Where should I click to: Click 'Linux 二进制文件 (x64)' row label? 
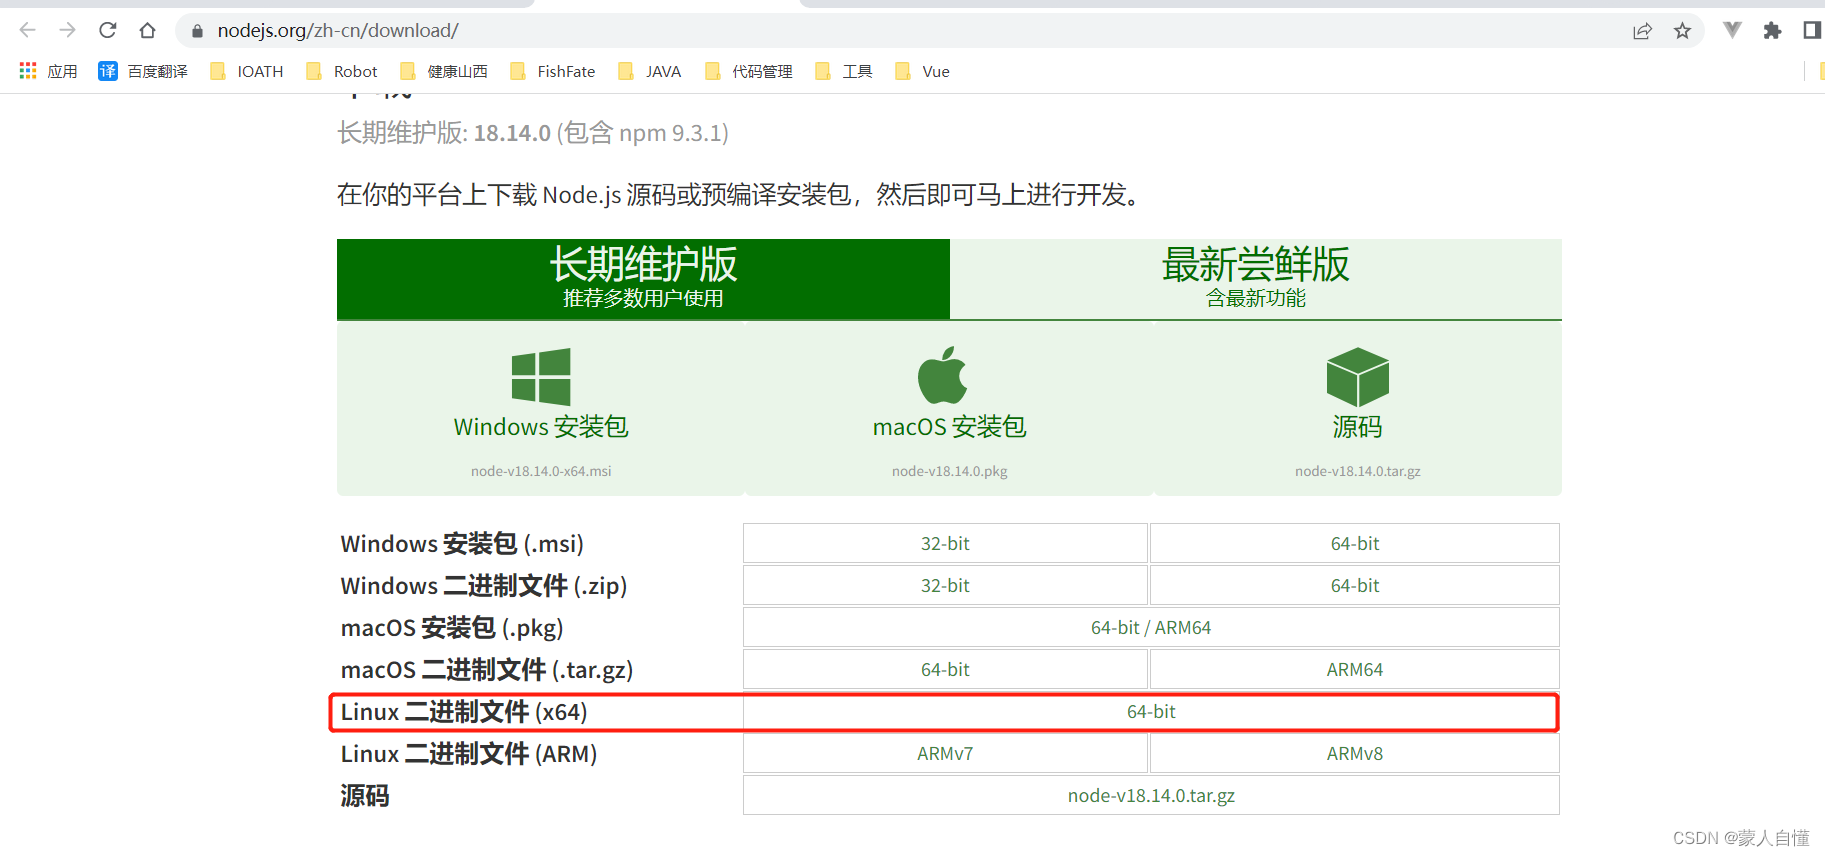(x=464, y=712)
